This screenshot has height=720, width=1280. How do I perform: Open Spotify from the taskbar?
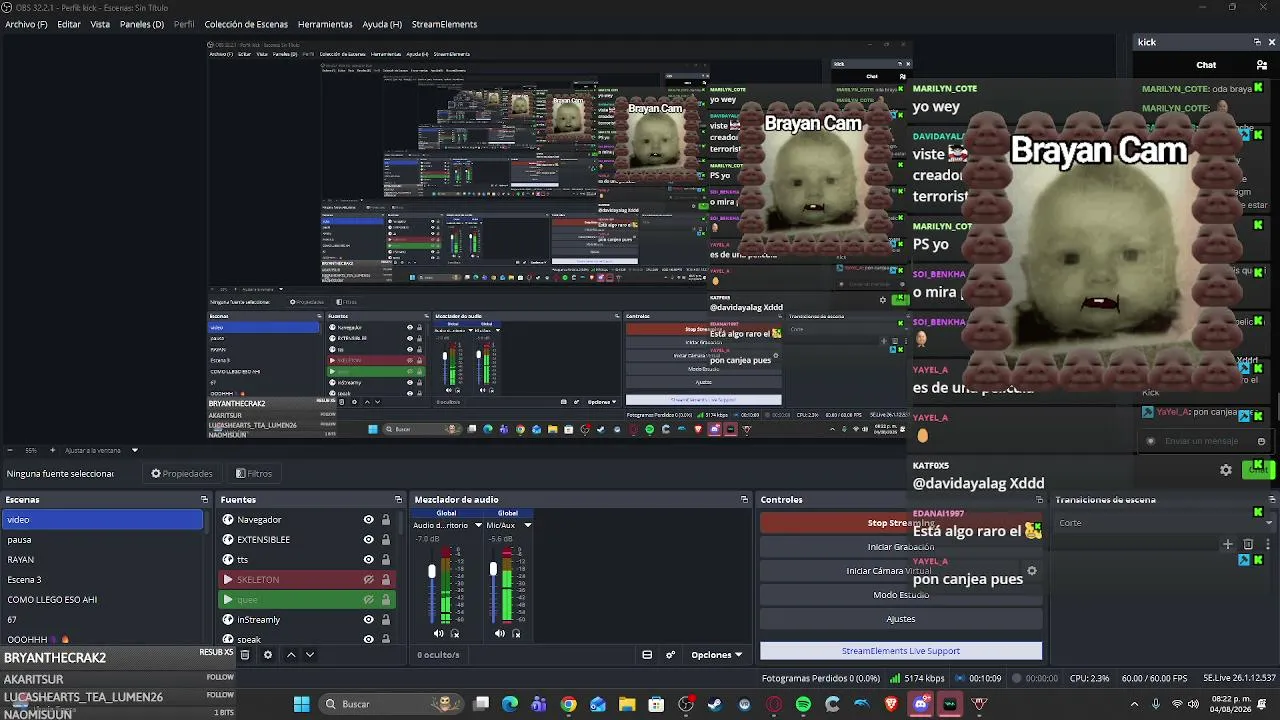point(803,704)
